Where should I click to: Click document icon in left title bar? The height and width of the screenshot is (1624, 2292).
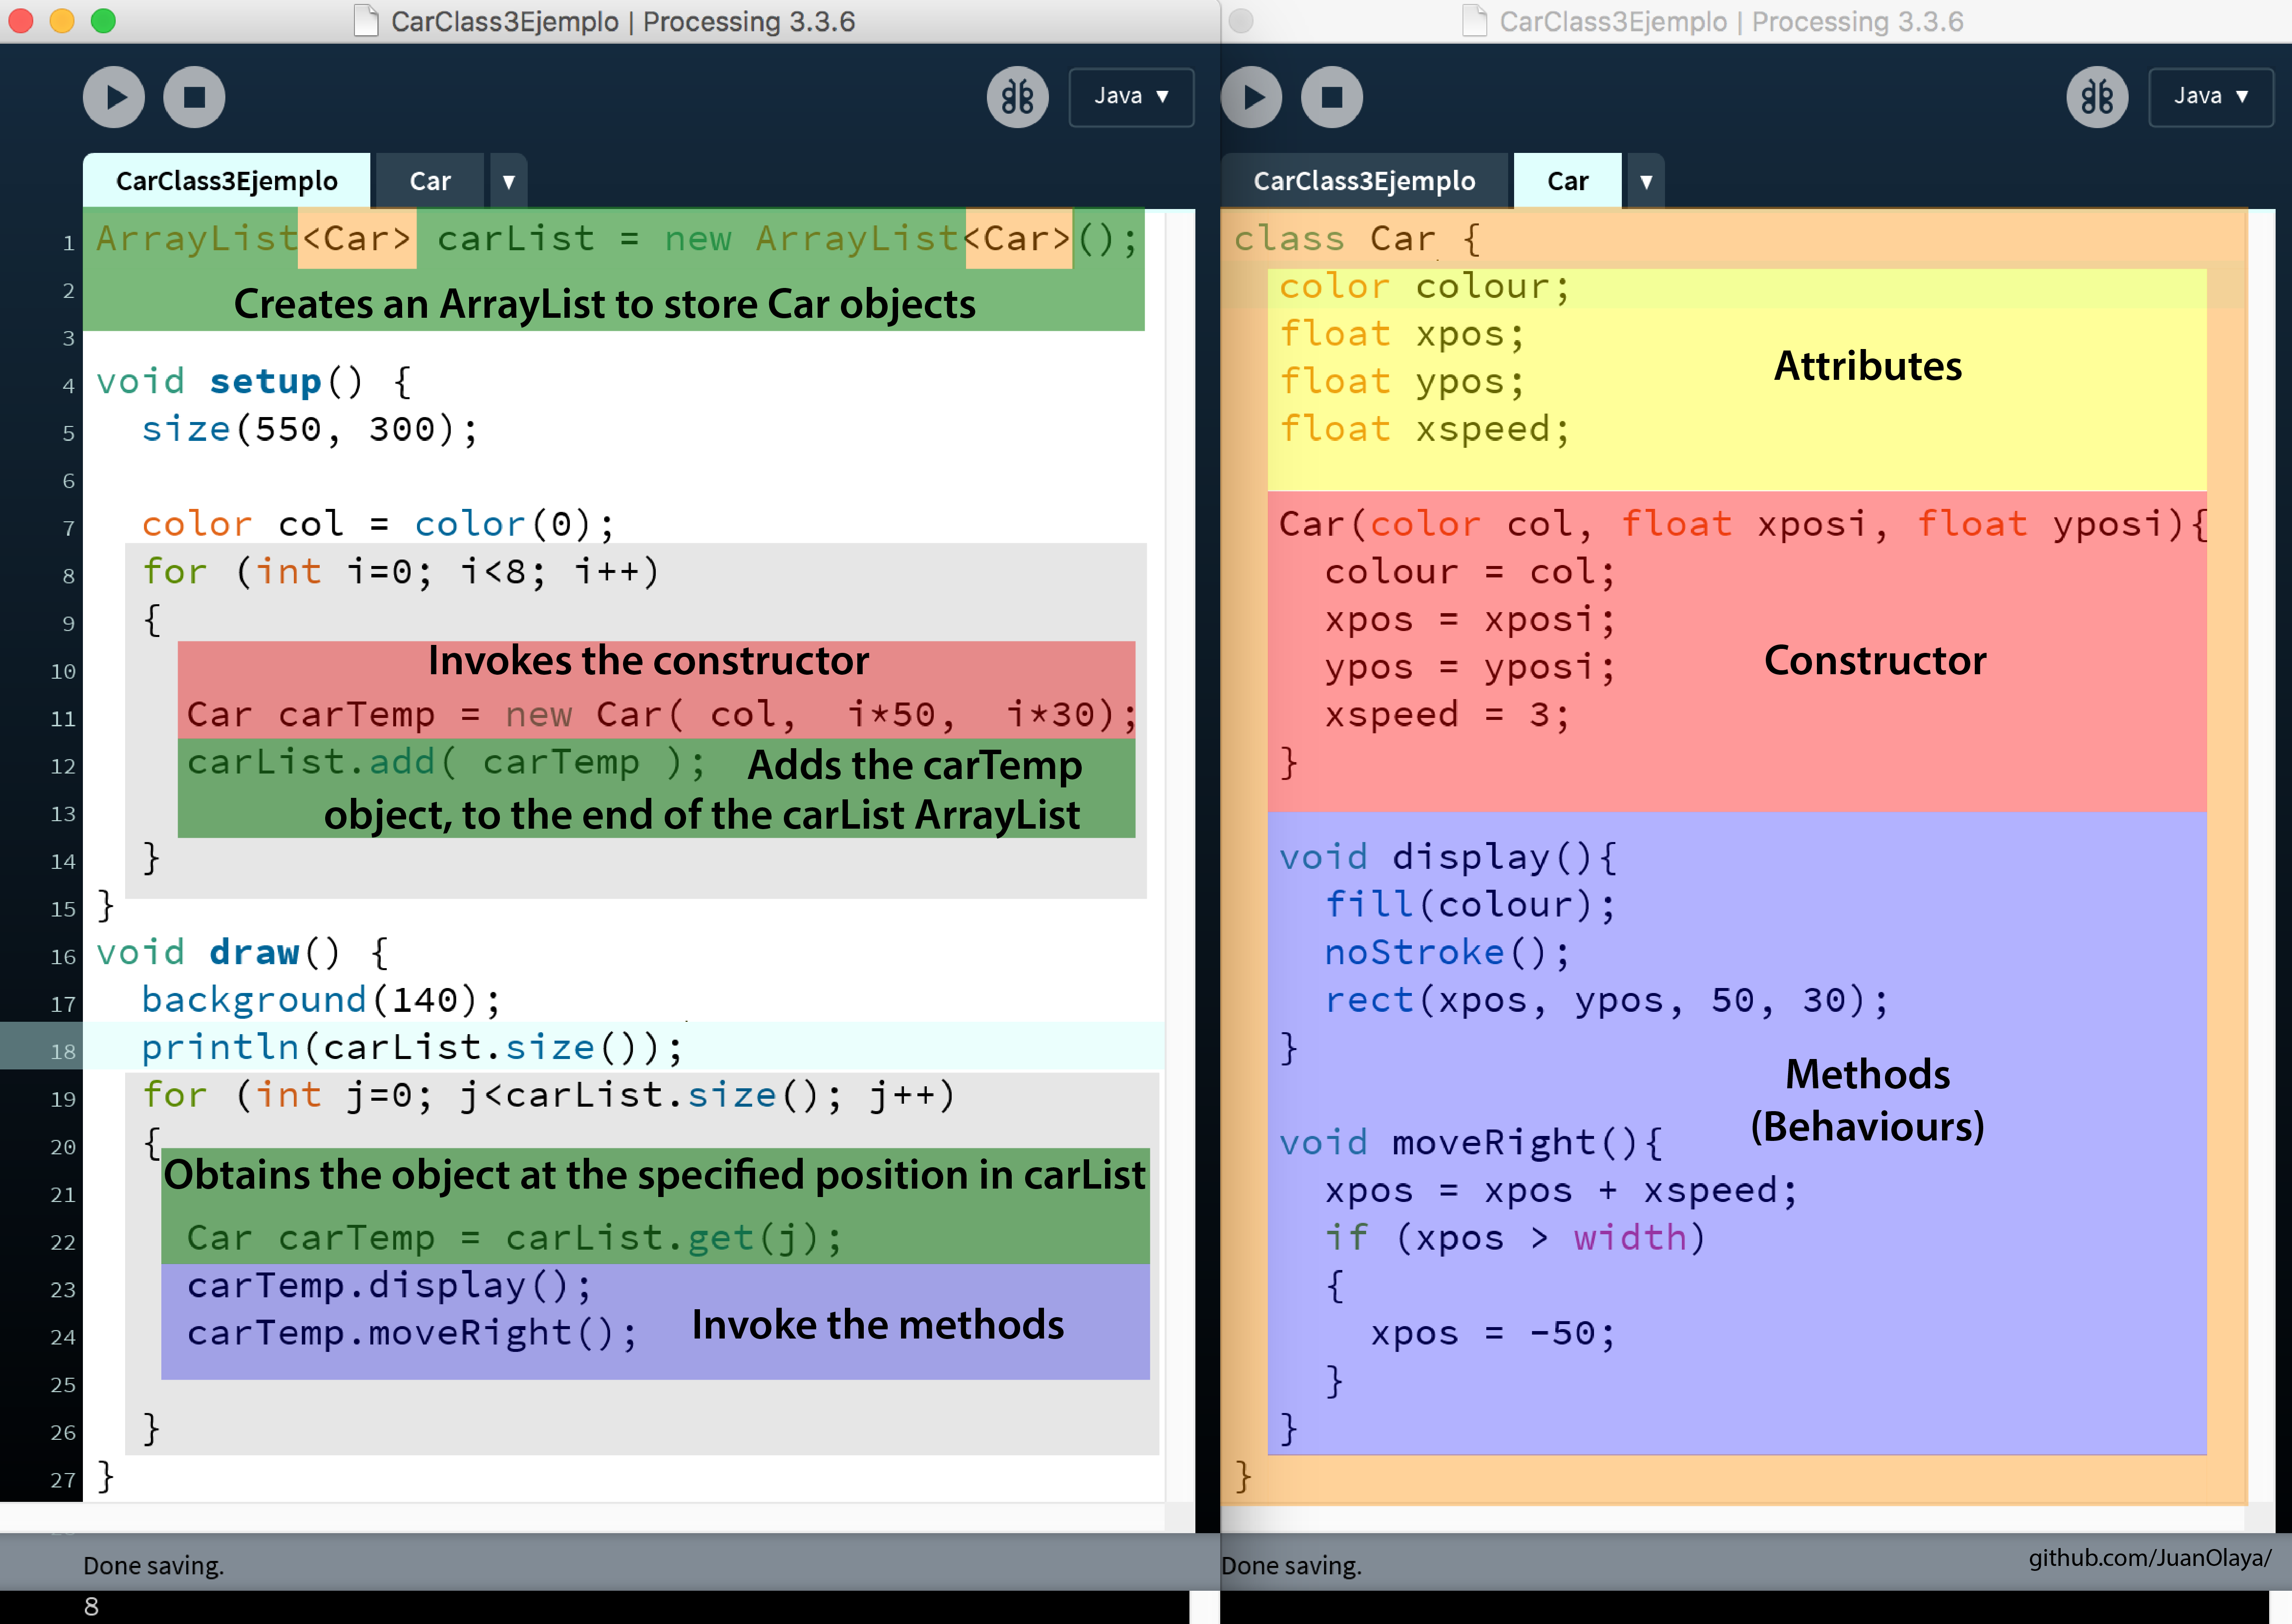coord(367,21)
